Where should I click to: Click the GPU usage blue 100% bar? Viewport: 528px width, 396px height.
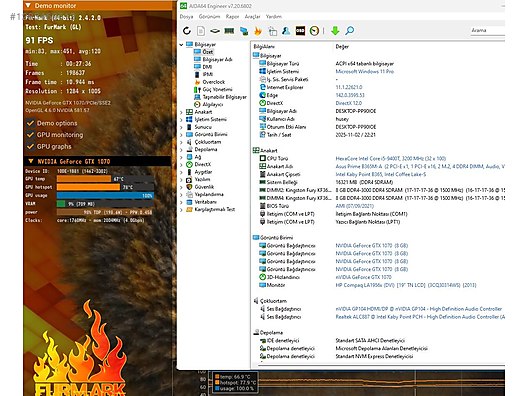tap(105, 196)
